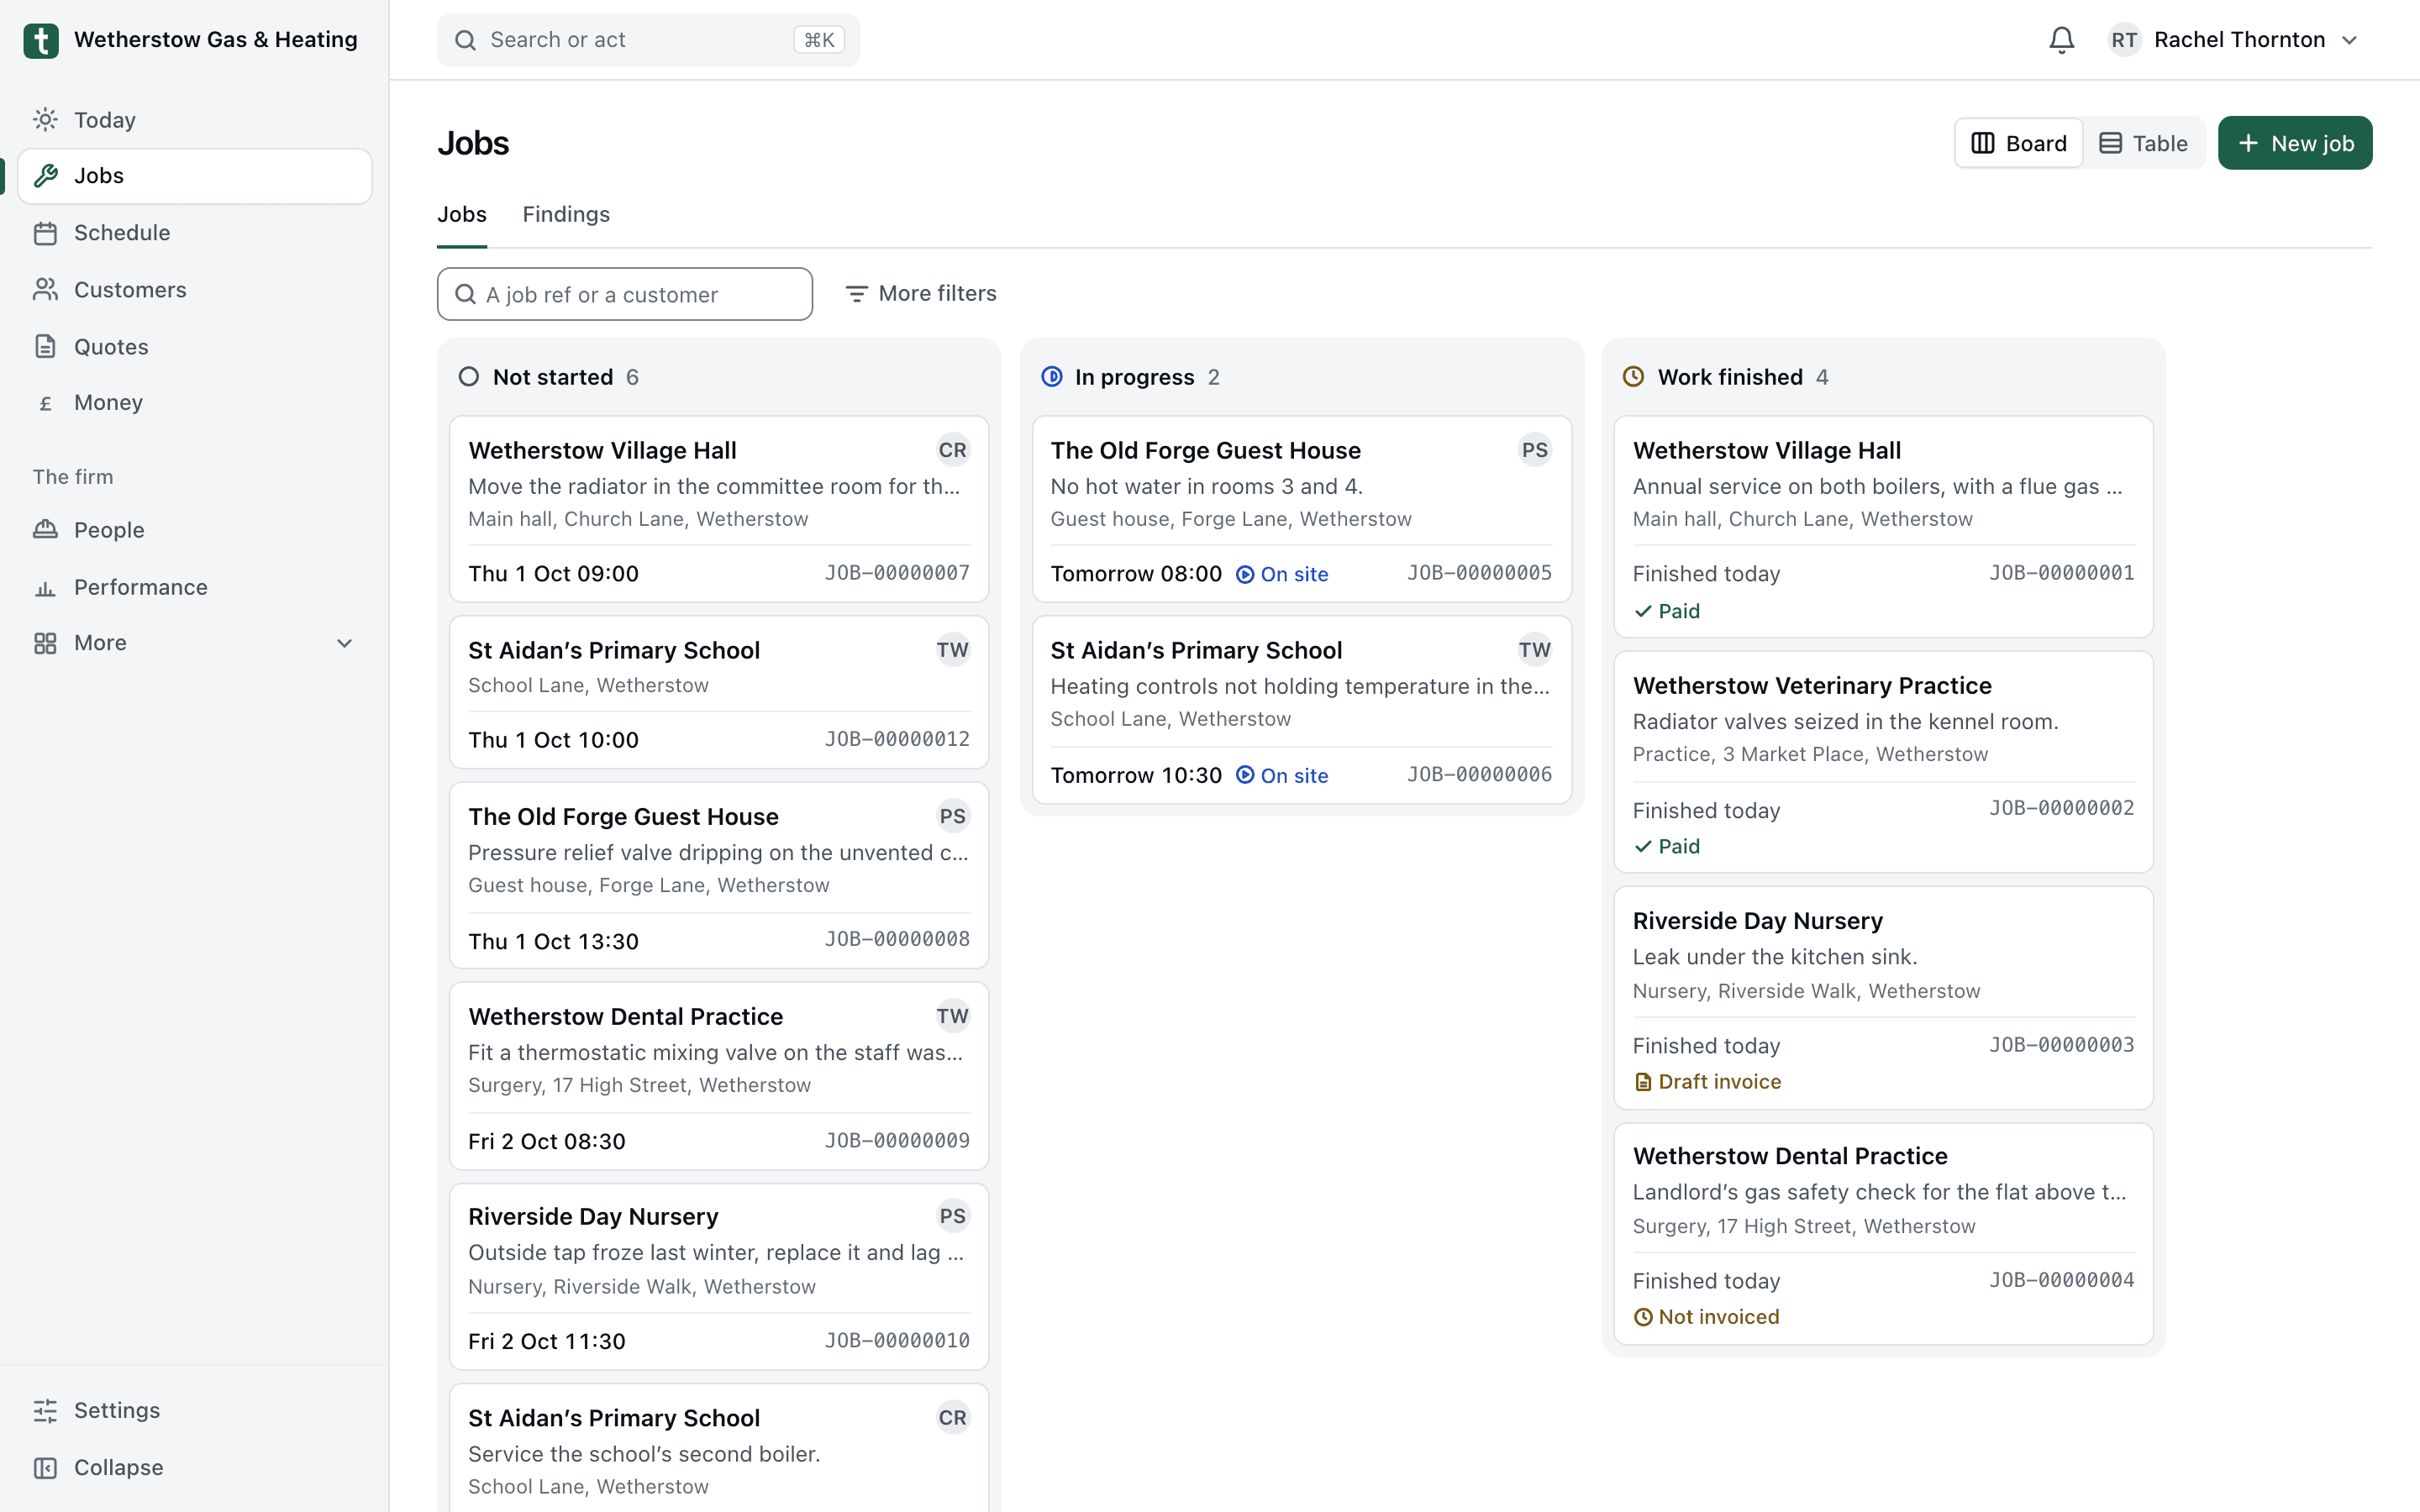The height and width of the screenshot is (1512, 2420).
Task: Click the TW badge on JOB-00000006 card
Action: (1534, 650)
